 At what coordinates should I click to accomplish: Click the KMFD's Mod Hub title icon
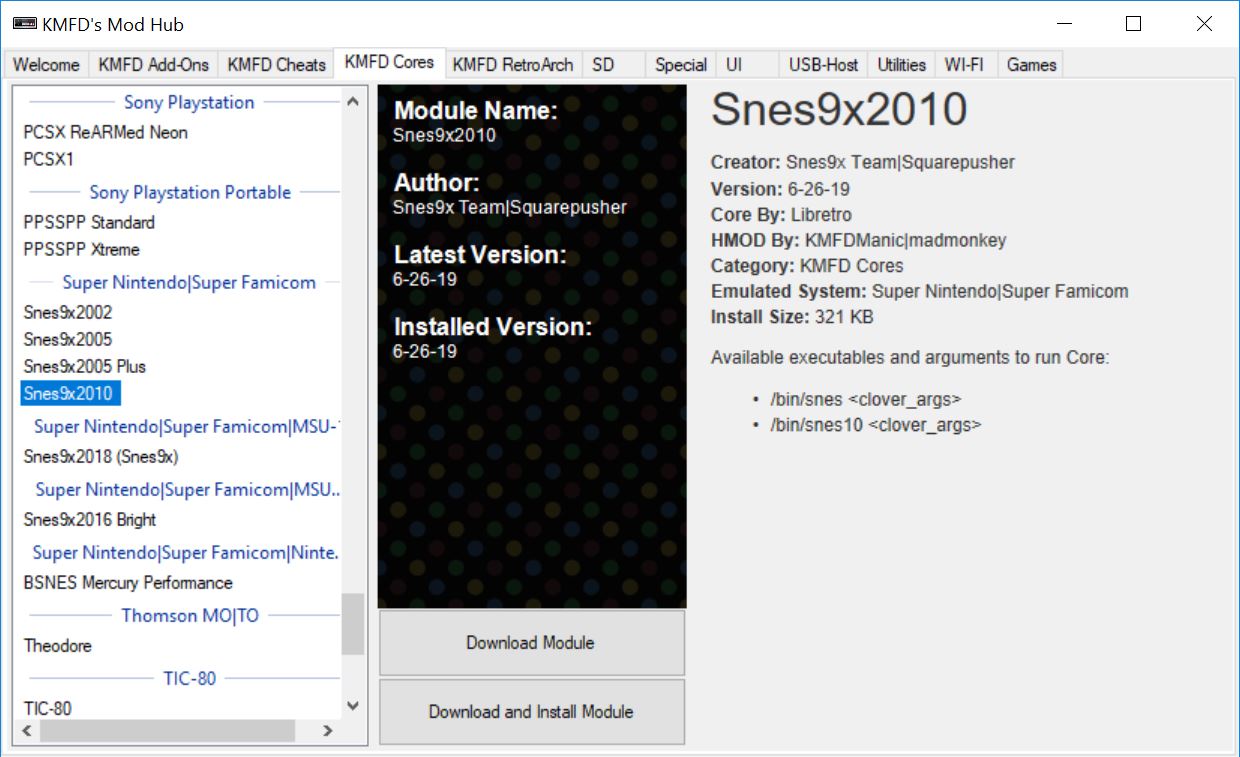(x=25, y=24)
